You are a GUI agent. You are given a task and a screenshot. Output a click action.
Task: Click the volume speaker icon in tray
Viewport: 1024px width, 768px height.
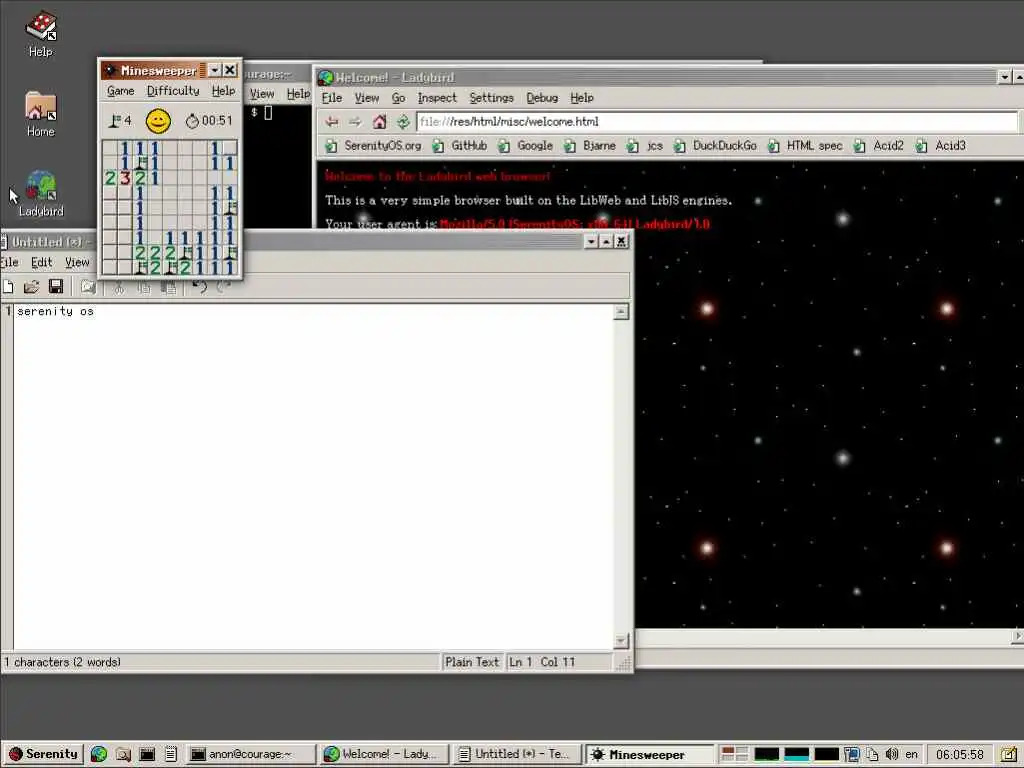point(891,754)
